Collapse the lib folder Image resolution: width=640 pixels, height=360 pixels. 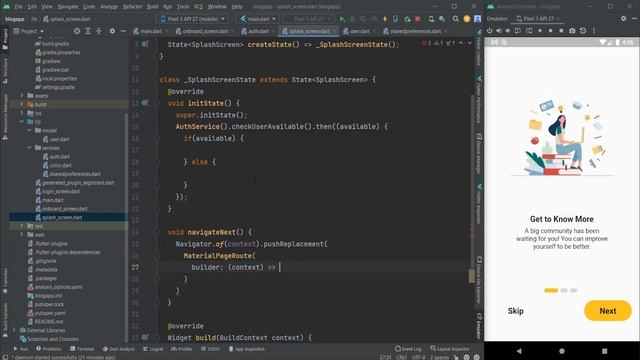[22, 122]
